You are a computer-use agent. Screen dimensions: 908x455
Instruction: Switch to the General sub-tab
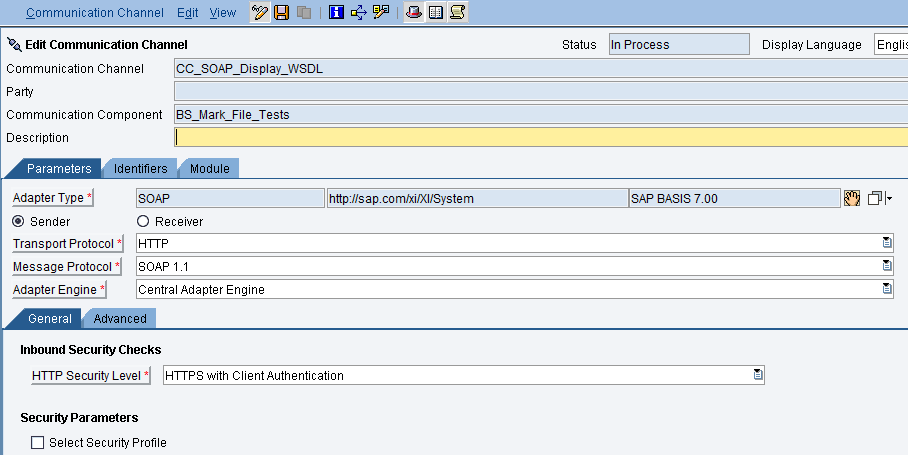tap(50, 318)
